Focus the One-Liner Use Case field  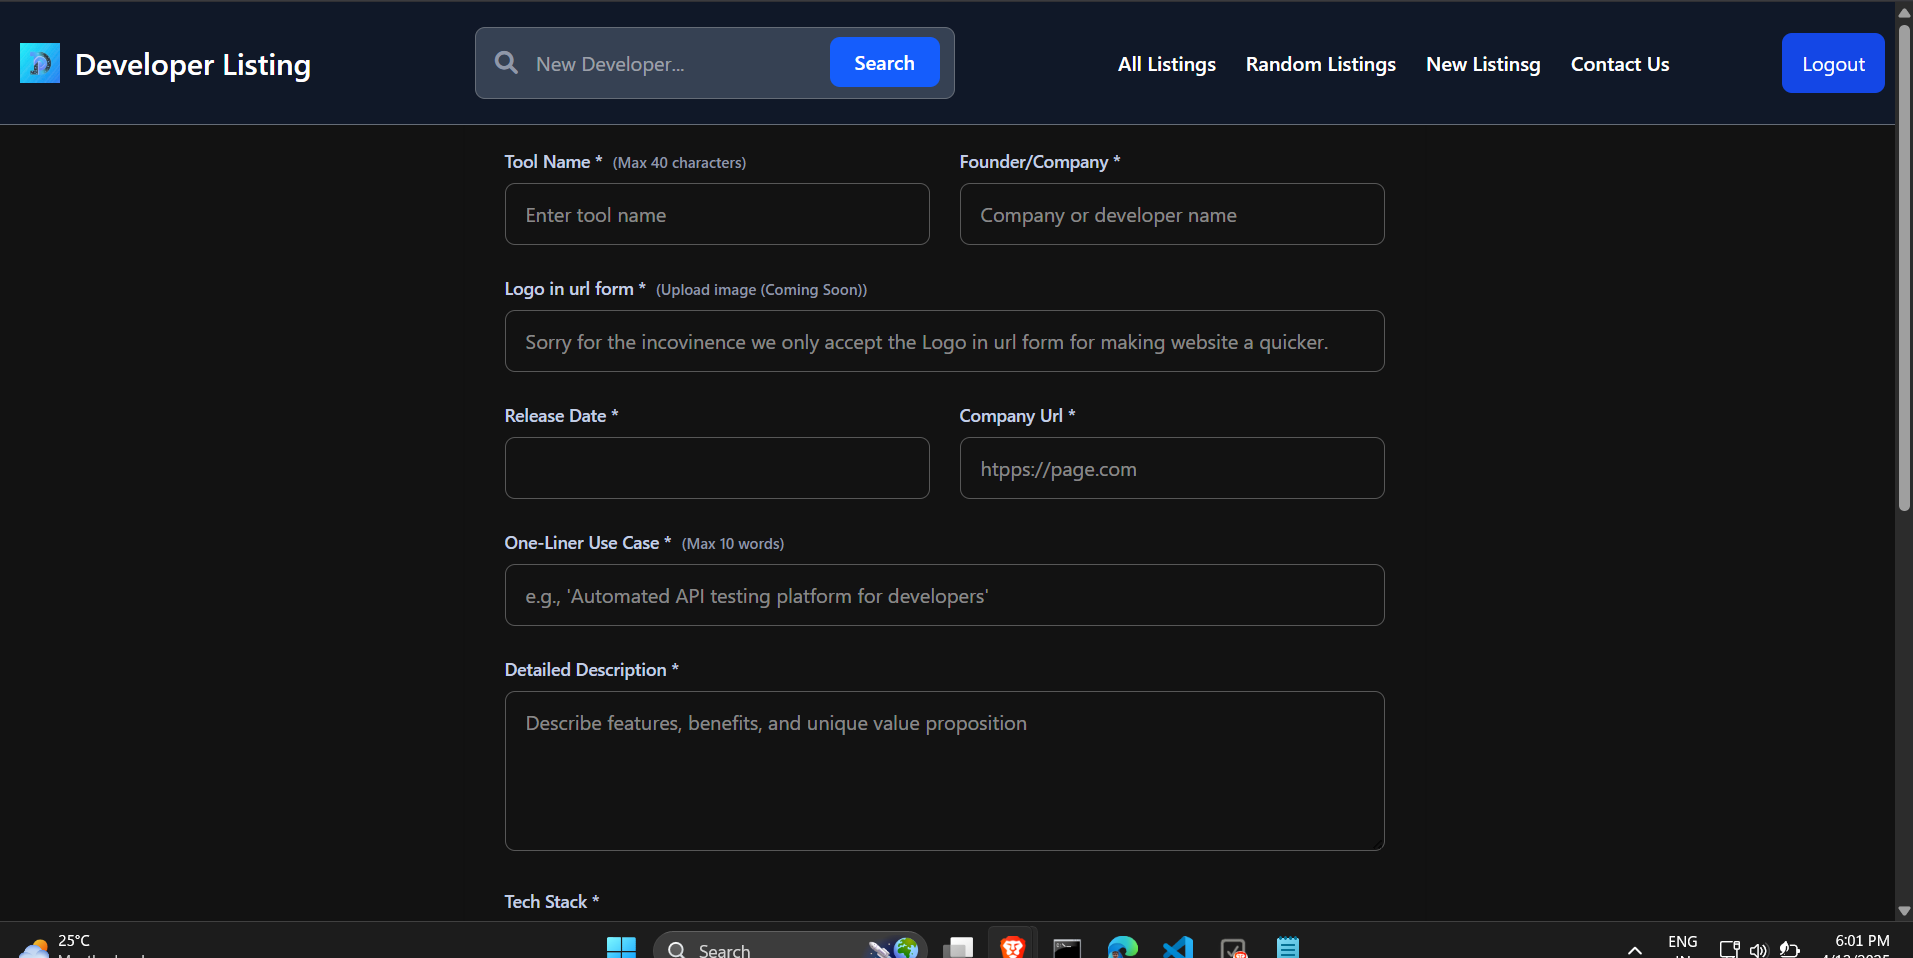click(x=944, y=595)
